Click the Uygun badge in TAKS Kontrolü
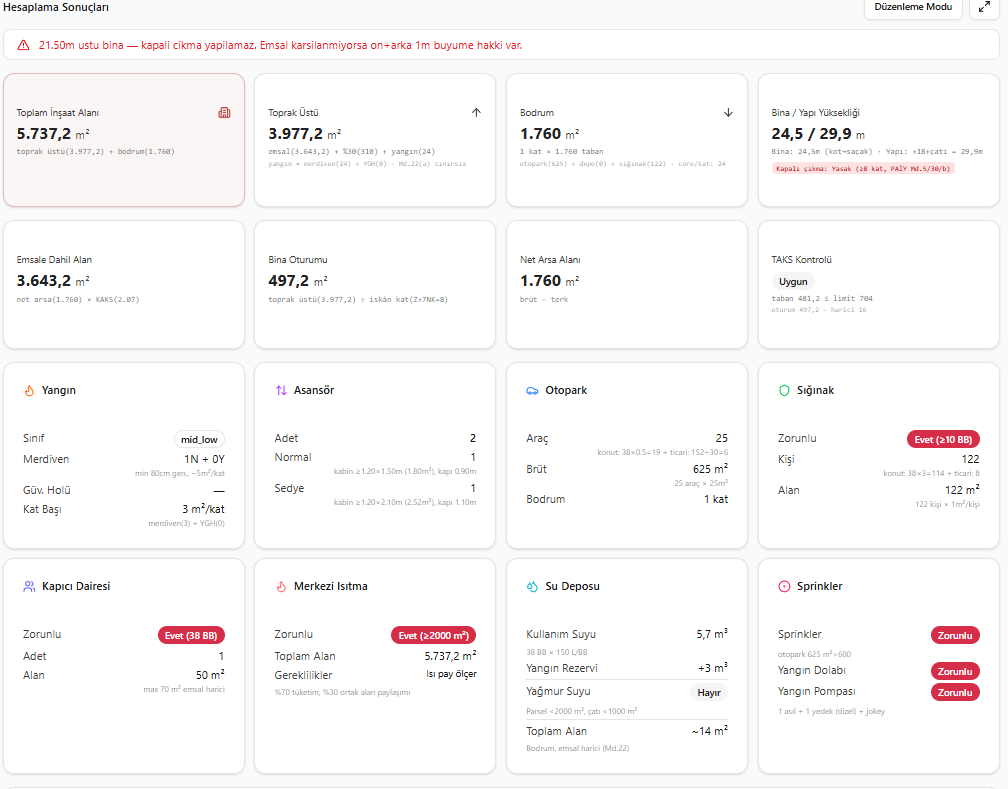1008x789 pixels. point(793,282)
